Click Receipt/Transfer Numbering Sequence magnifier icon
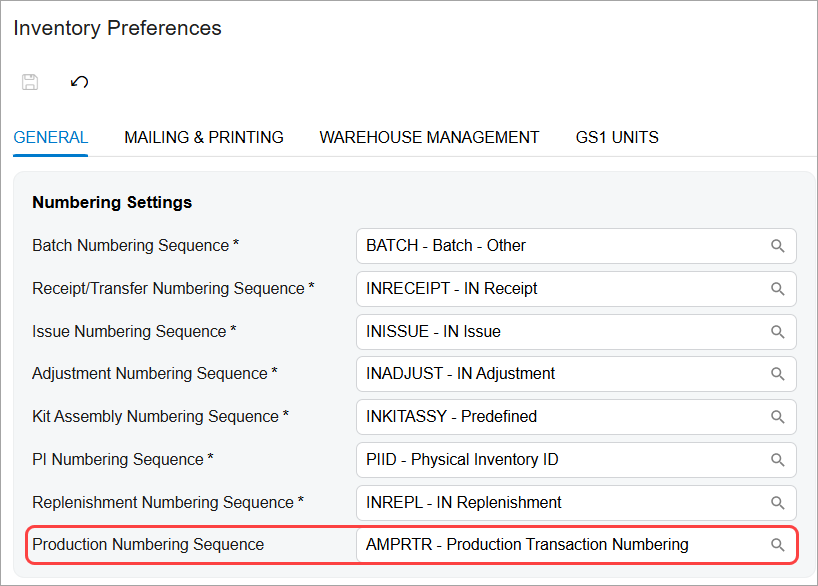Viewport: 818px width, 586px height. (x=777, y=289)
